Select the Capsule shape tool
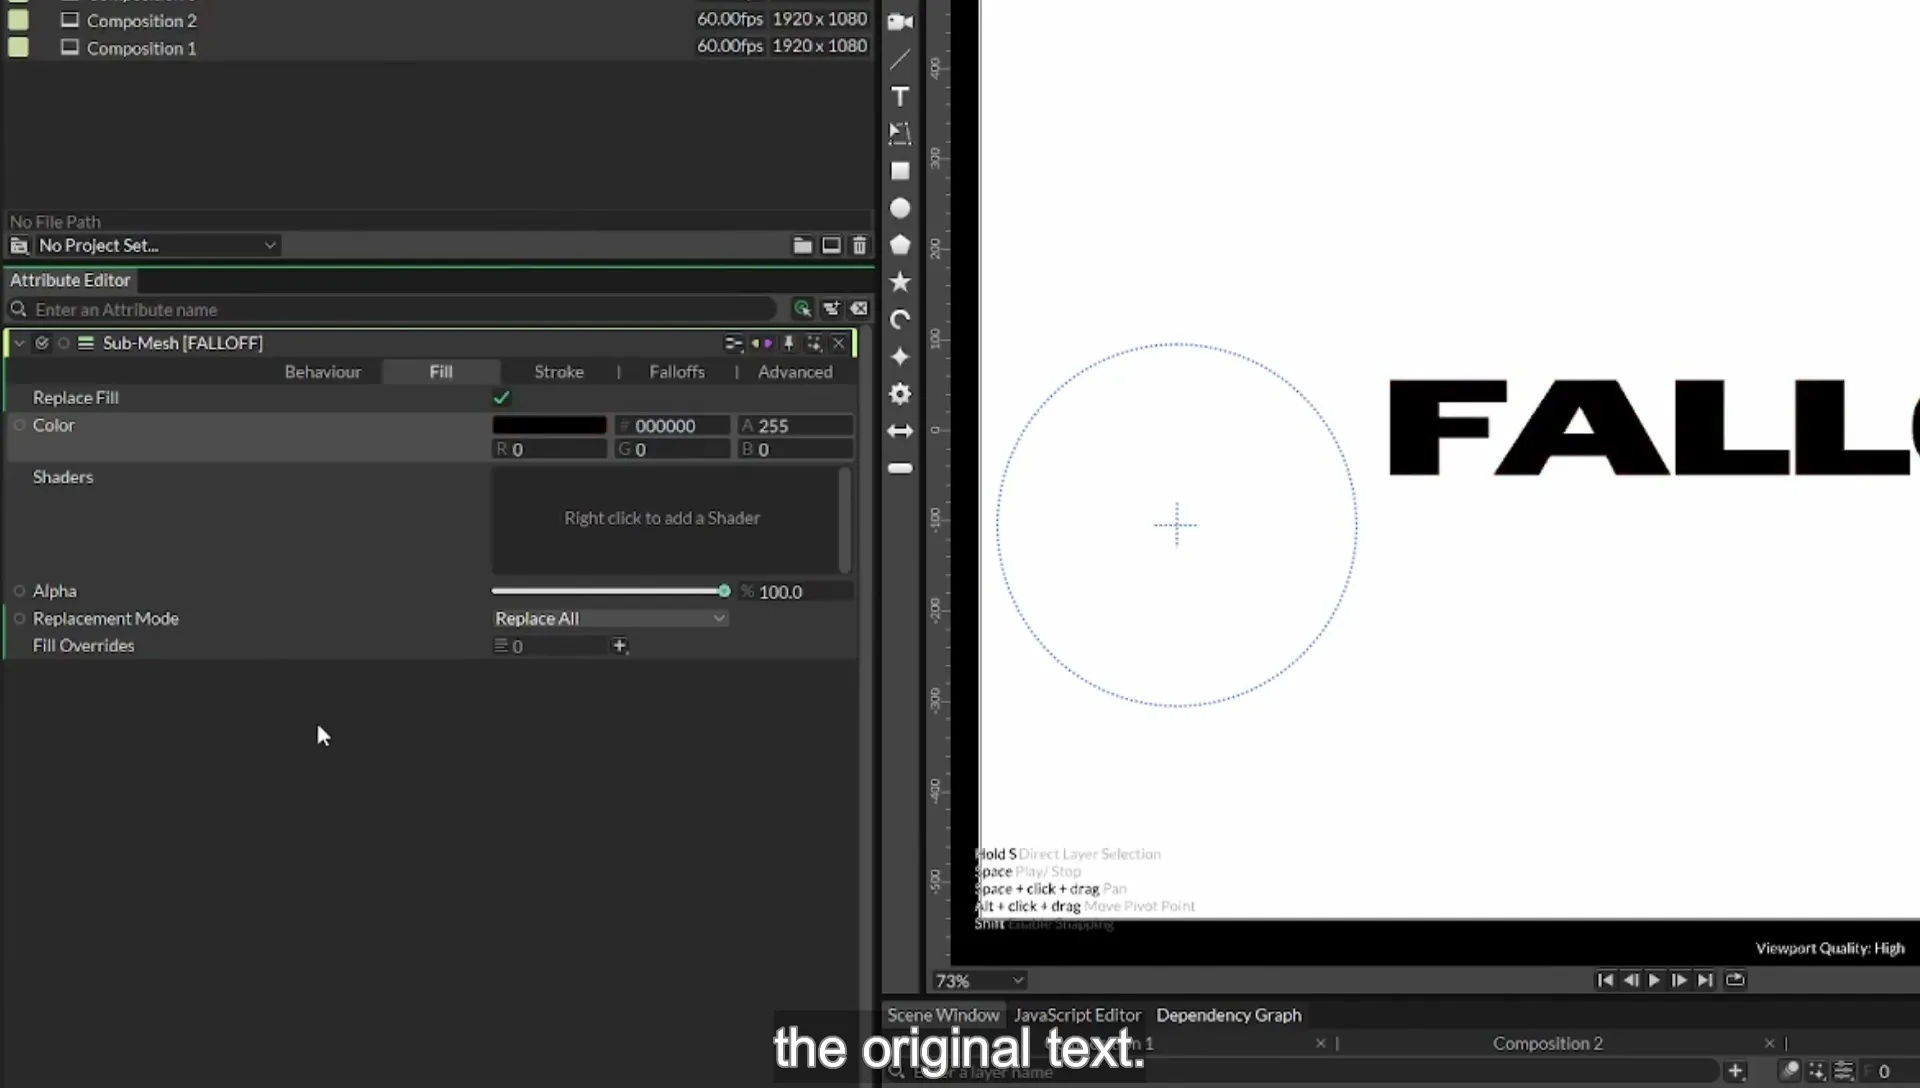The width and height of the screenshot is (1920, 1088). pyautogui.click(x=900, y=468)
